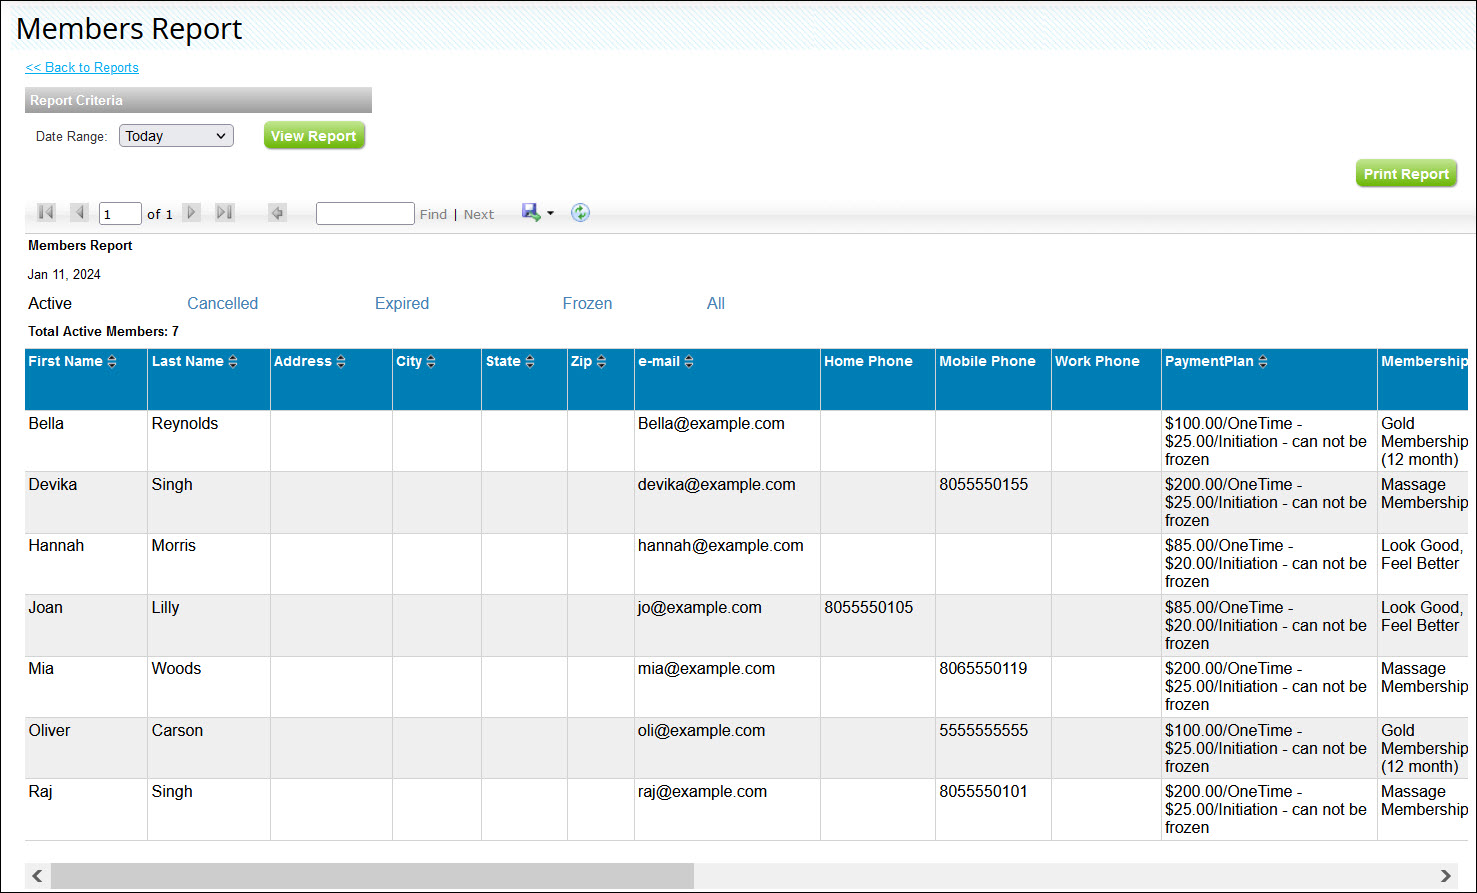1477x893 pixels.
Task: Jump to last page of report
Action: point(225,213)
